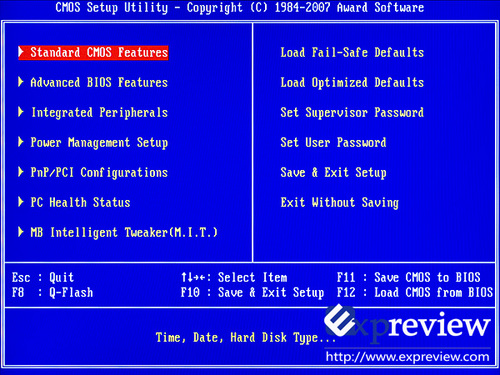
Task: Click arrow beside MB Intelligent Tweaker
Action: [x=21, y=232]
